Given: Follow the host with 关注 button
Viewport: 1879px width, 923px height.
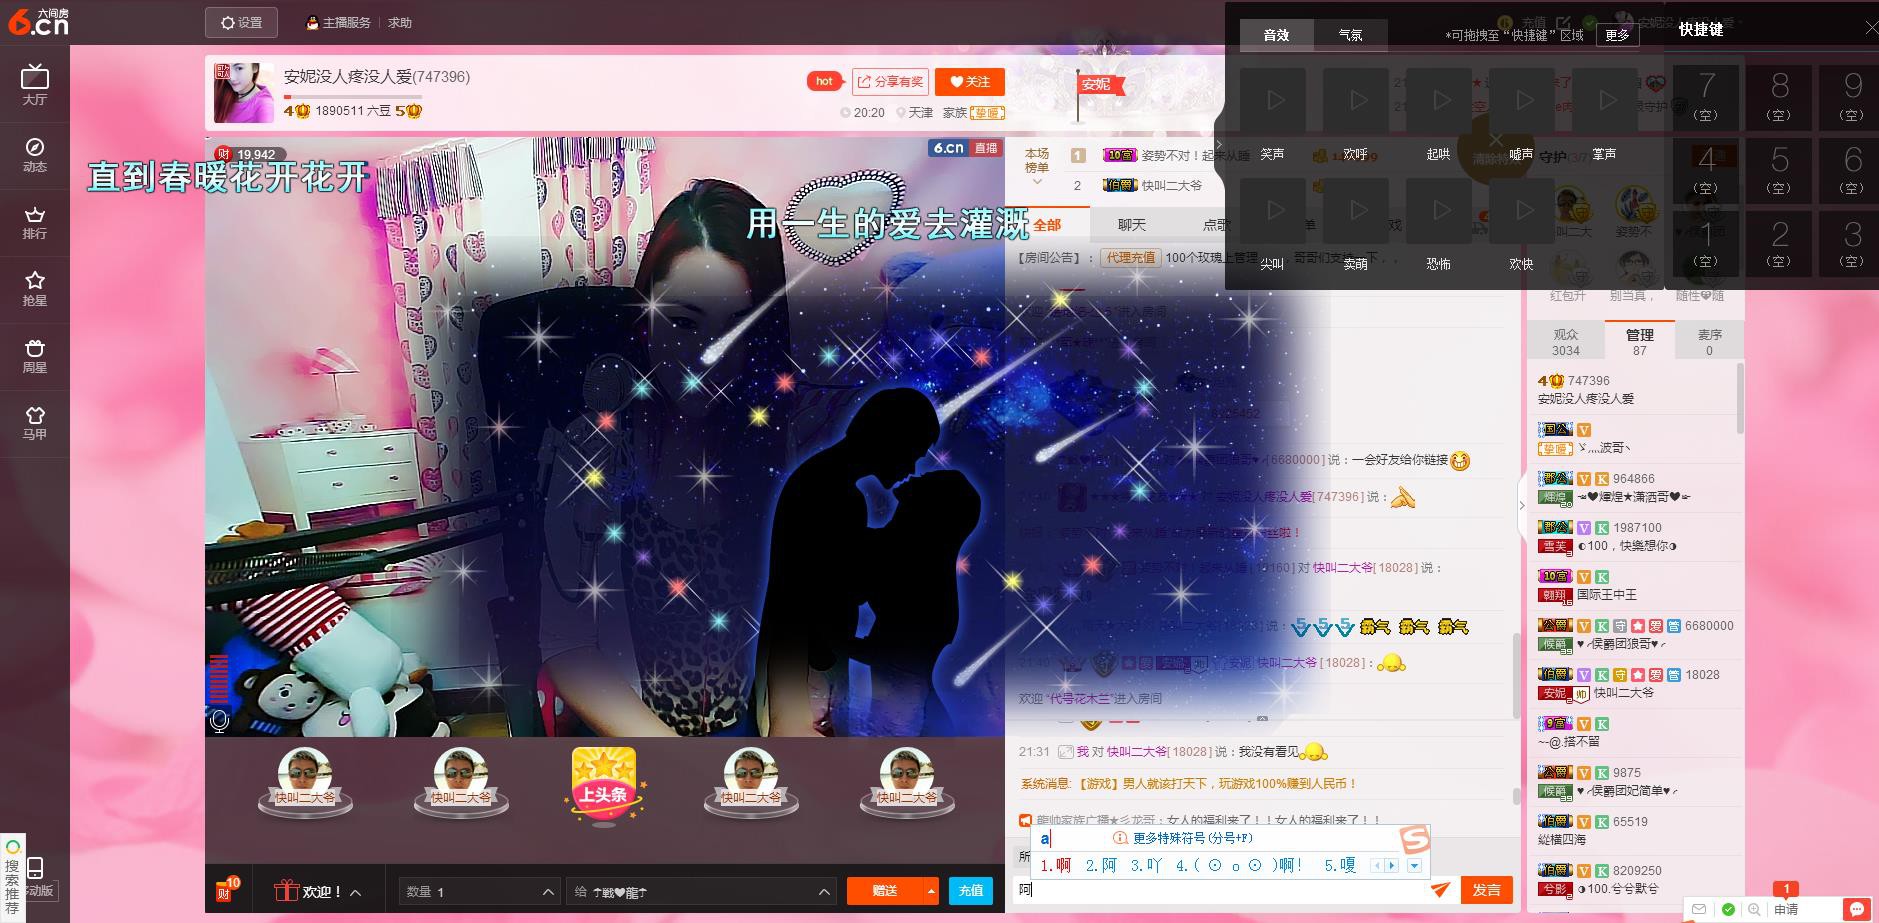Looking at the screenshot, I should tap(969, 82).
